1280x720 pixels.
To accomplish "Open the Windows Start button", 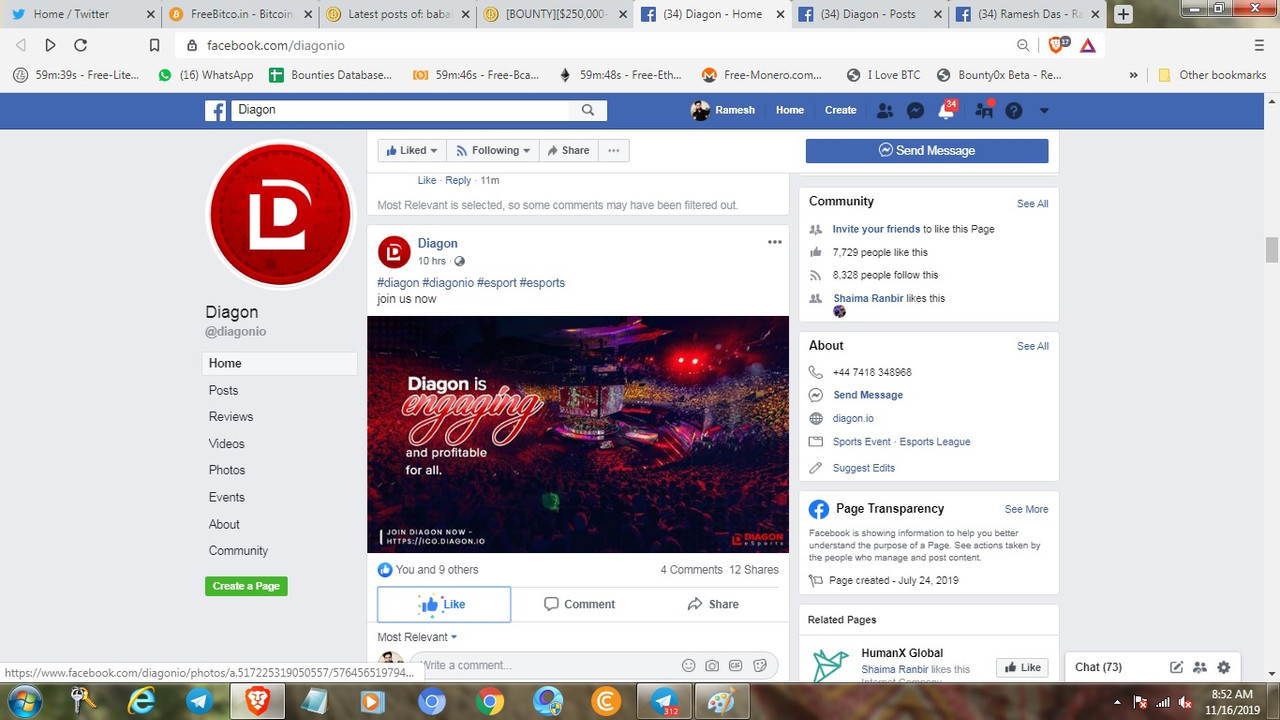I will 24,701.
